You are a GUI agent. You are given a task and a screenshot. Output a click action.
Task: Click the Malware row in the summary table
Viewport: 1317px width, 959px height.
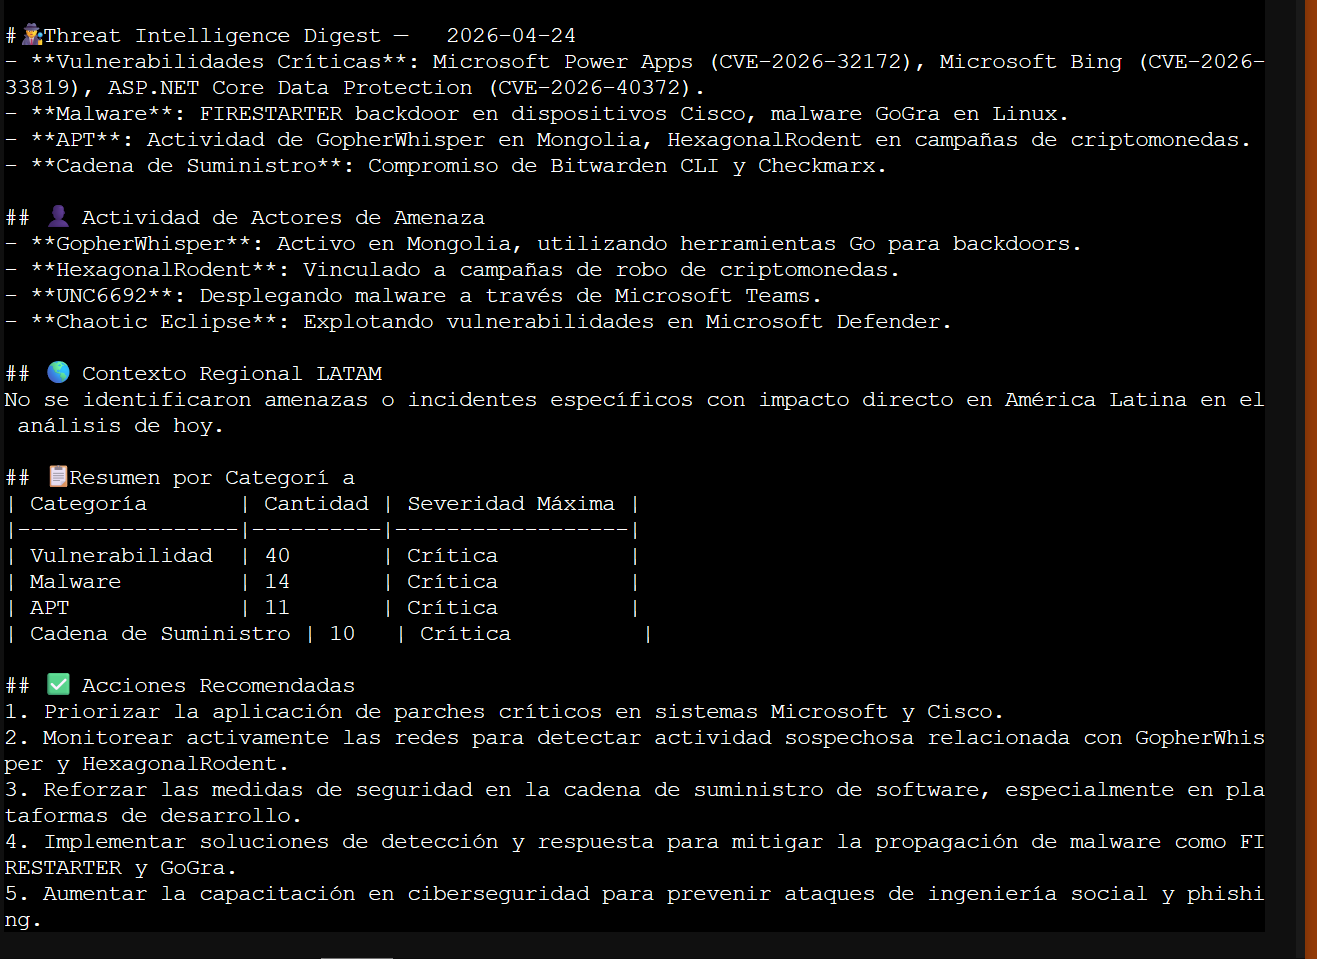(75, 582)
